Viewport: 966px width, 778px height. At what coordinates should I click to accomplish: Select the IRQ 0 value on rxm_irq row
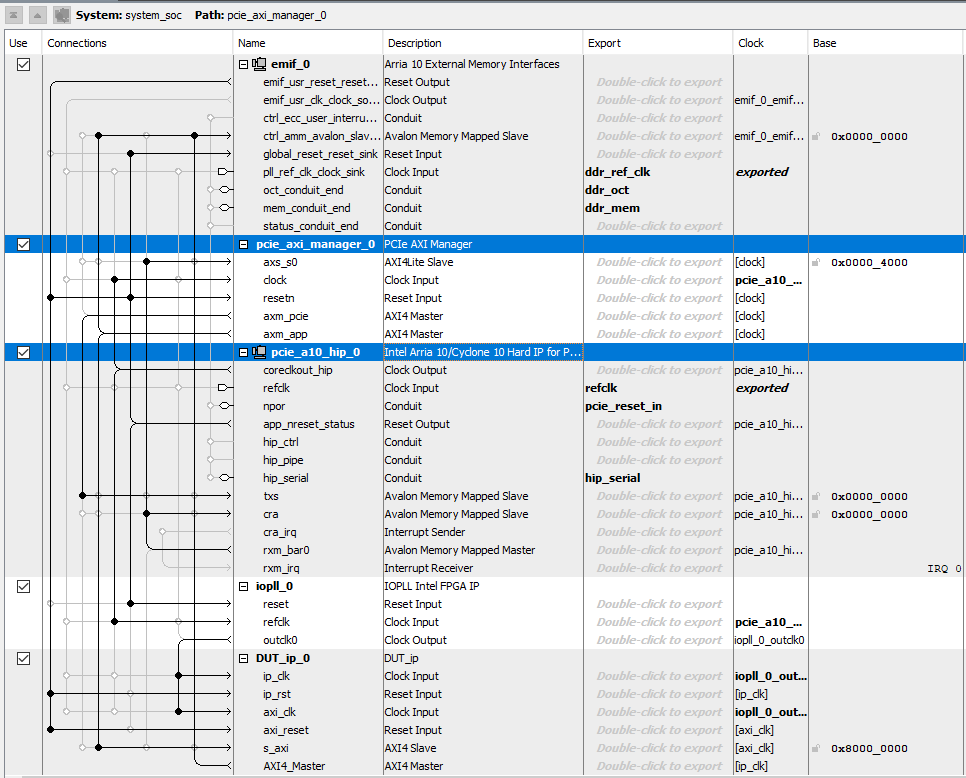[944, 569]
